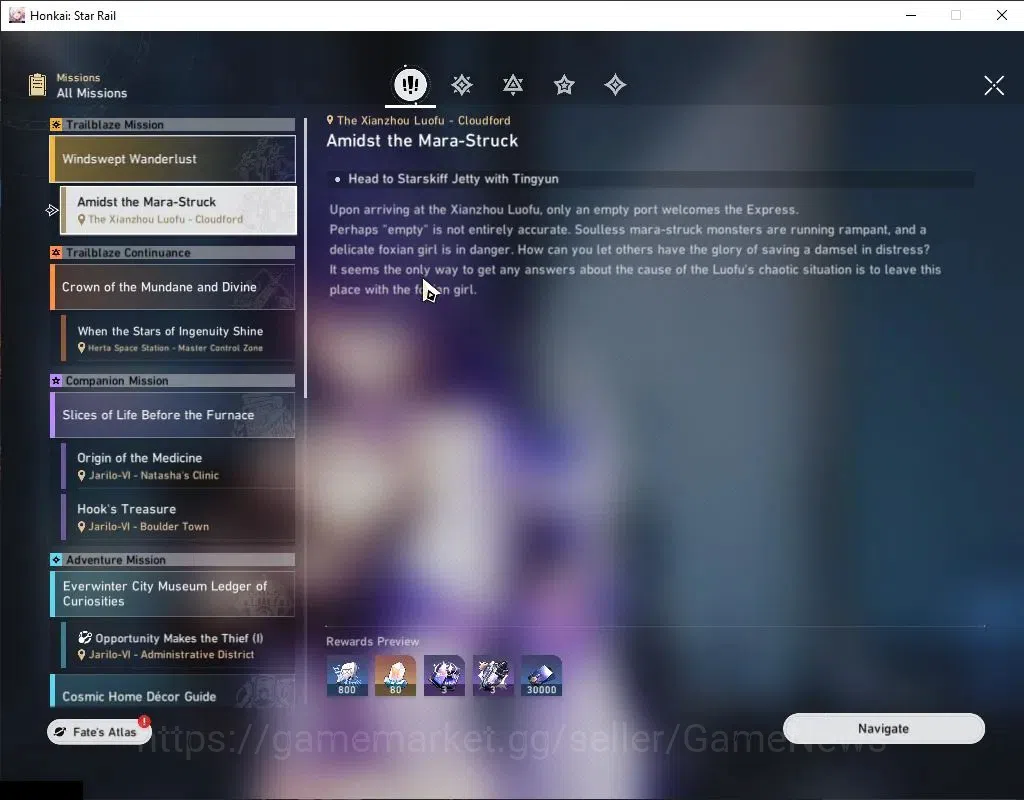Collapse Slices of Life Before the Furnace

(x=172, y=415)
